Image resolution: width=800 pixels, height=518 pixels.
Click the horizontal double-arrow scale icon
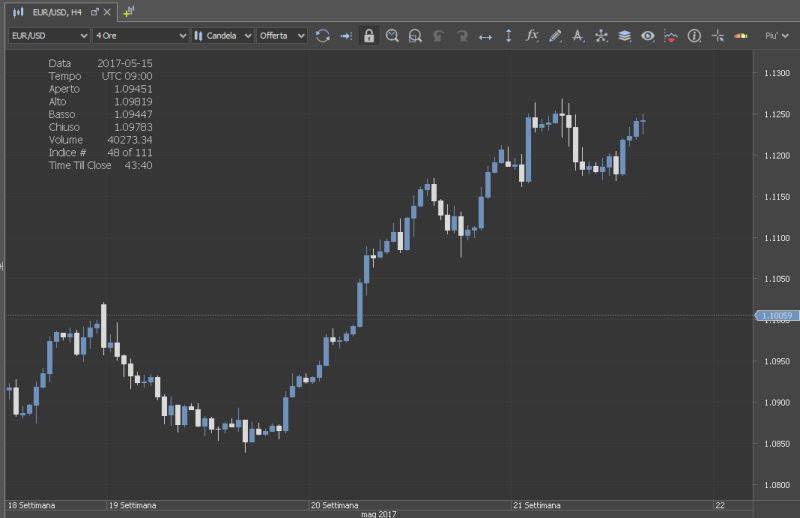pyautogui.click(x=485, y=36)
